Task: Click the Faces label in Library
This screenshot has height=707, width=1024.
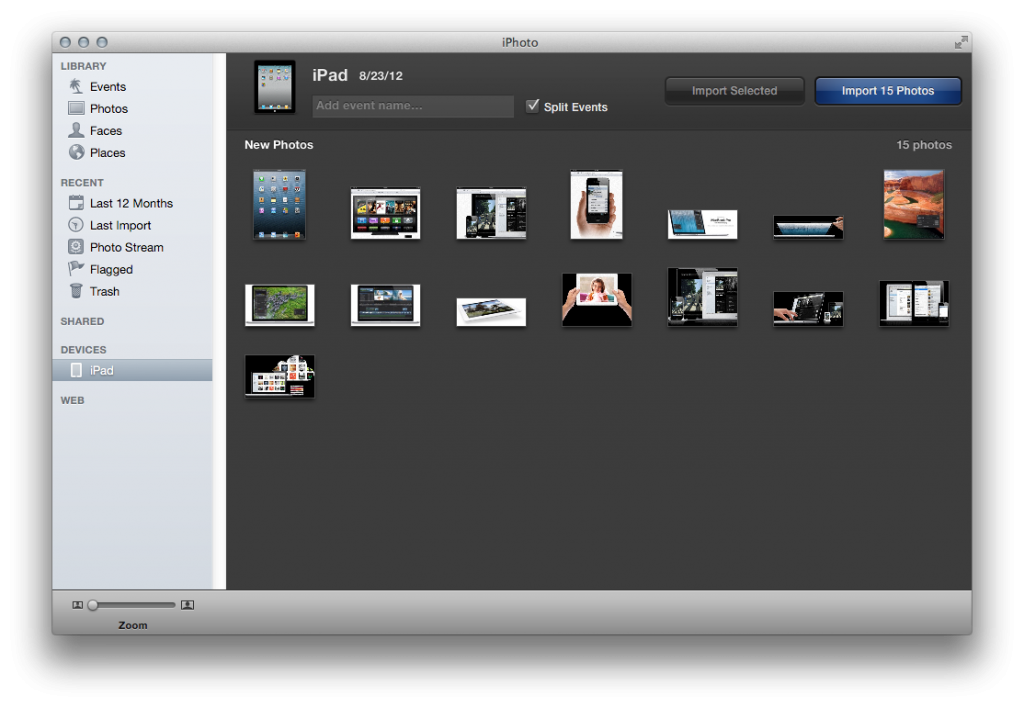Action: coord(106,131)
